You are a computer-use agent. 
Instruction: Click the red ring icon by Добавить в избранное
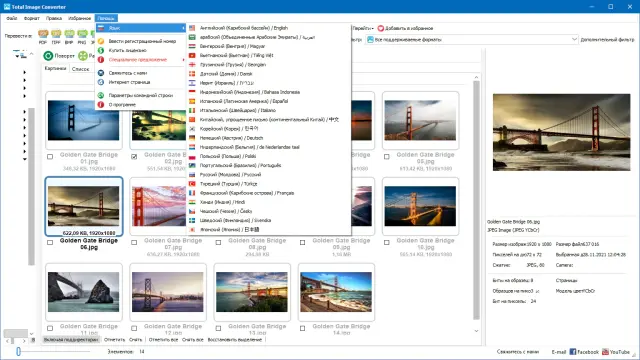381,28
